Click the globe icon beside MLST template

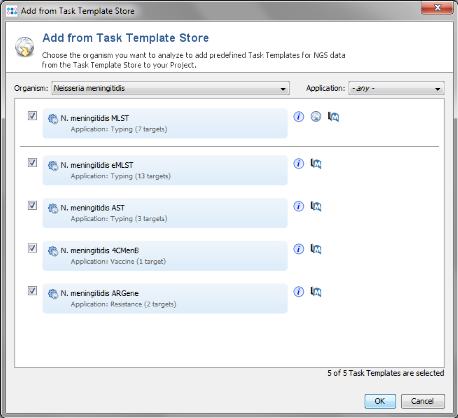[316, 117]
